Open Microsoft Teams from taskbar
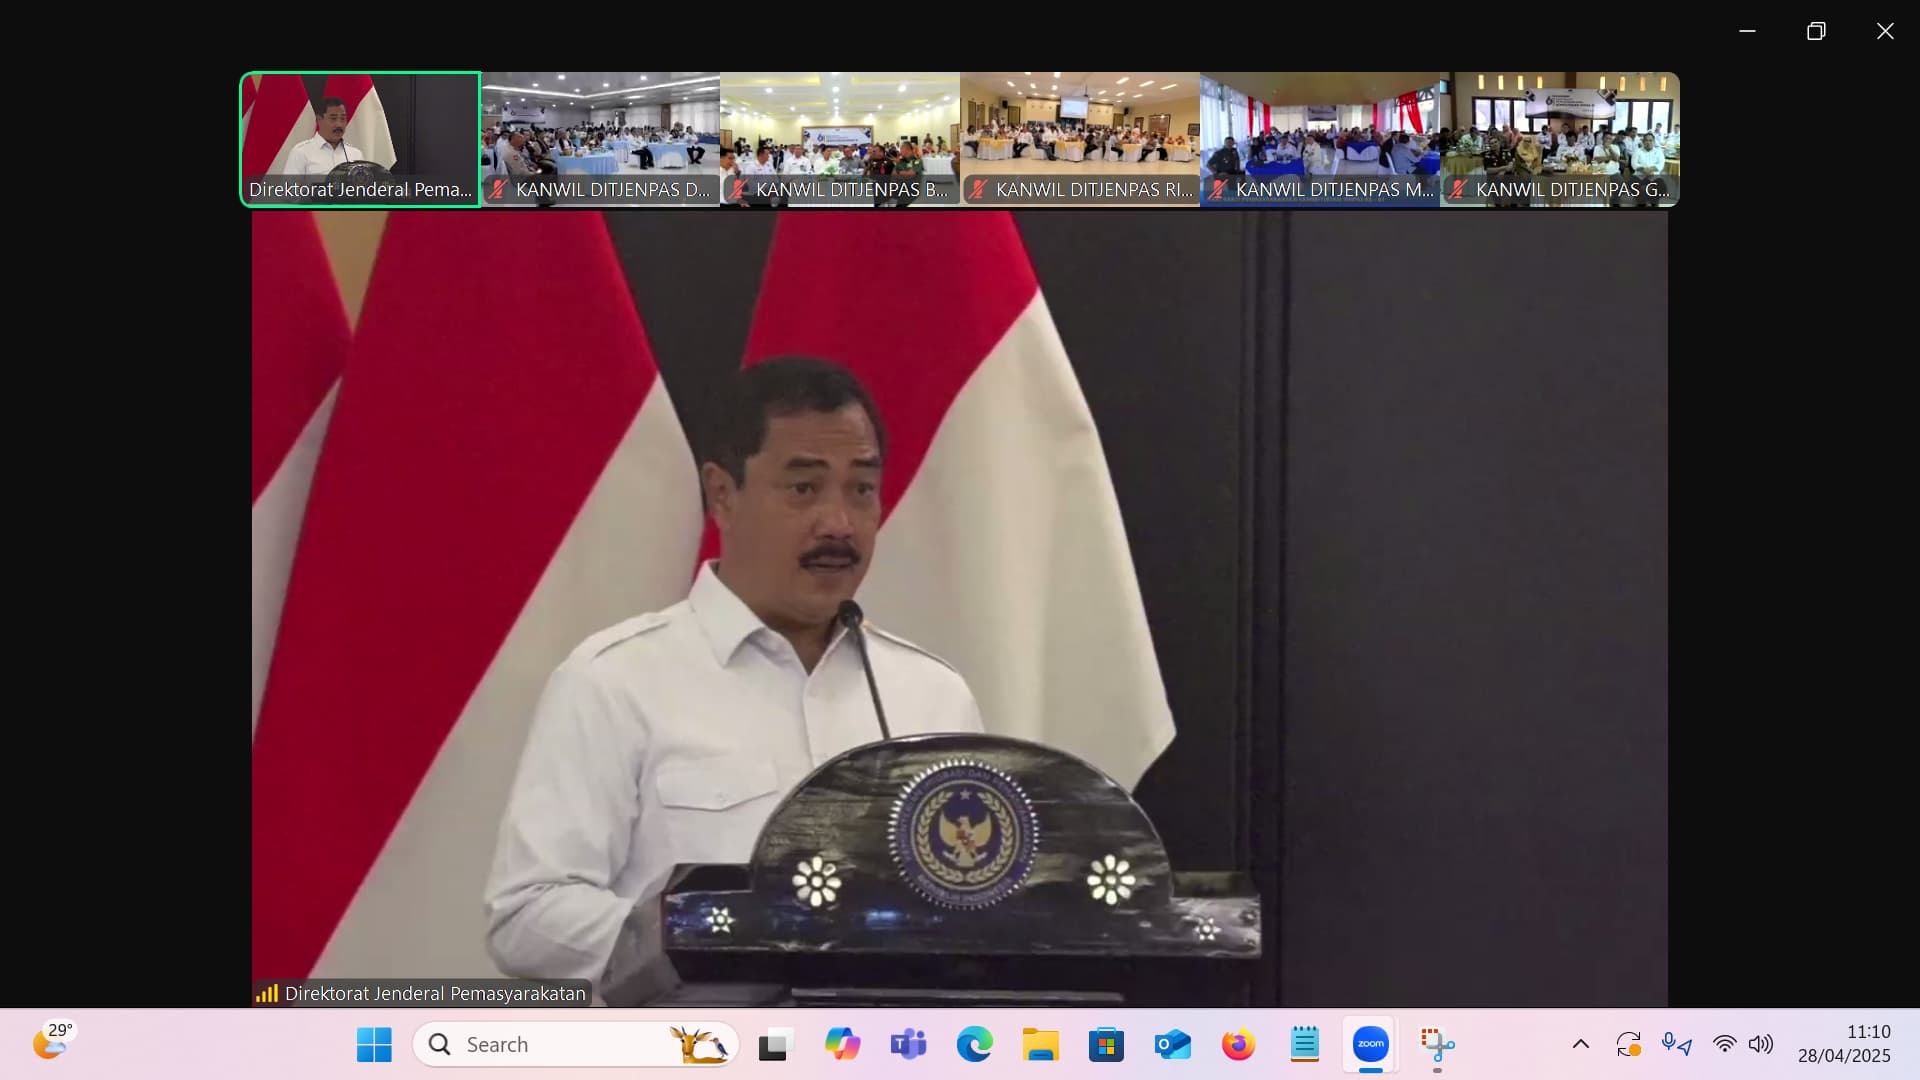This screenshot has height=1080, width=1920. (x=908, y=1044)
